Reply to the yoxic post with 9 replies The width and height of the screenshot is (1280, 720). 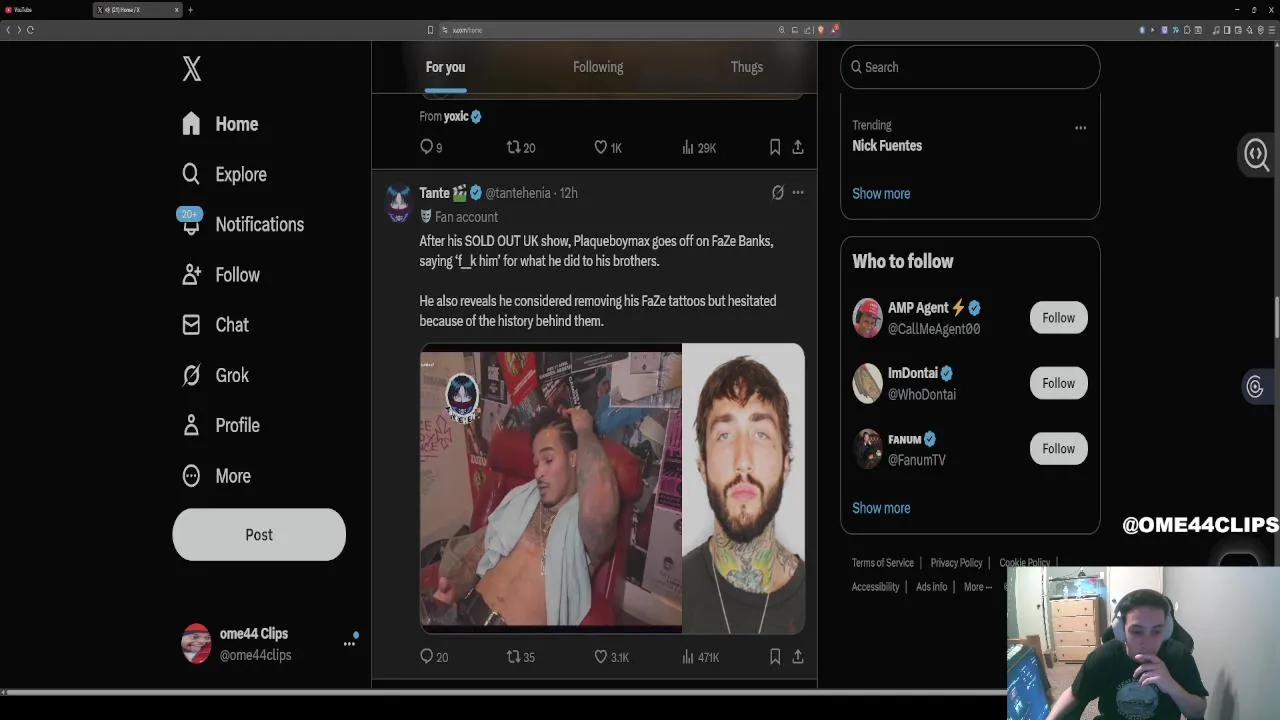click(x=431, y=147)
